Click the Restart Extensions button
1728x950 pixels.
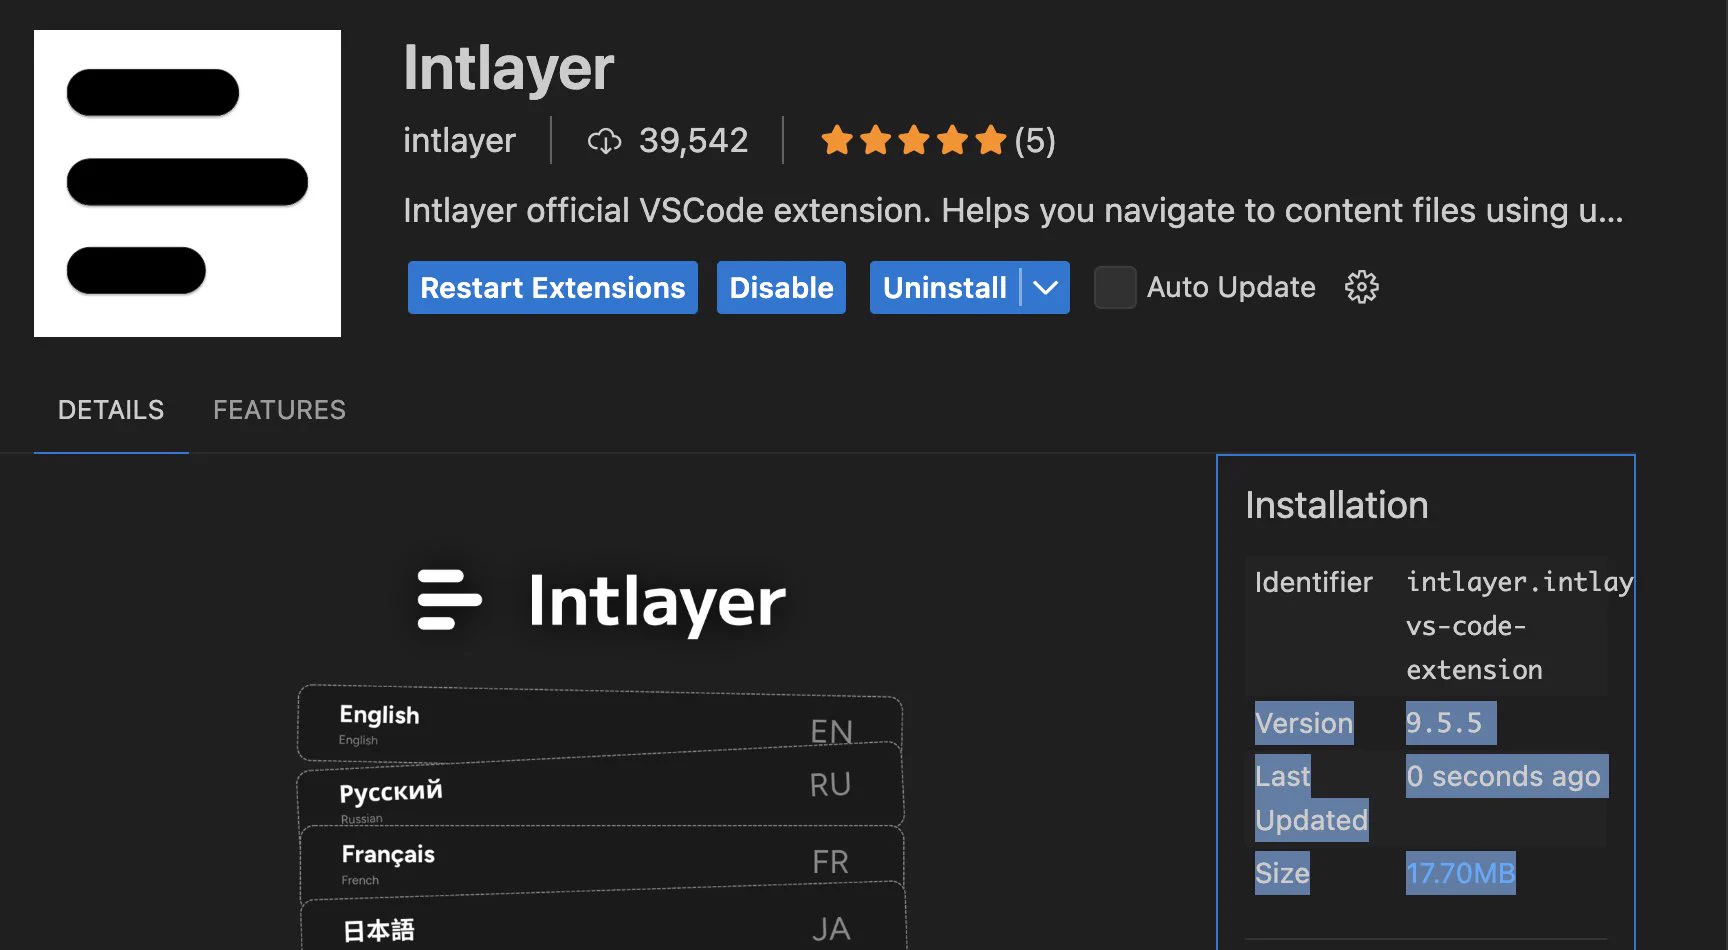coord(553,288)
